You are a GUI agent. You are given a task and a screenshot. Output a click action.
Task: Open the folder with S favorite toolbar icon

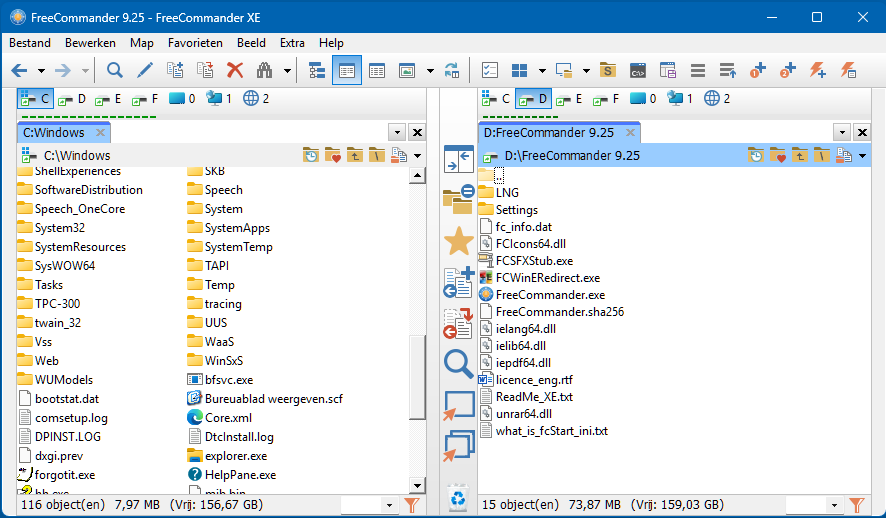coord(608,71)
